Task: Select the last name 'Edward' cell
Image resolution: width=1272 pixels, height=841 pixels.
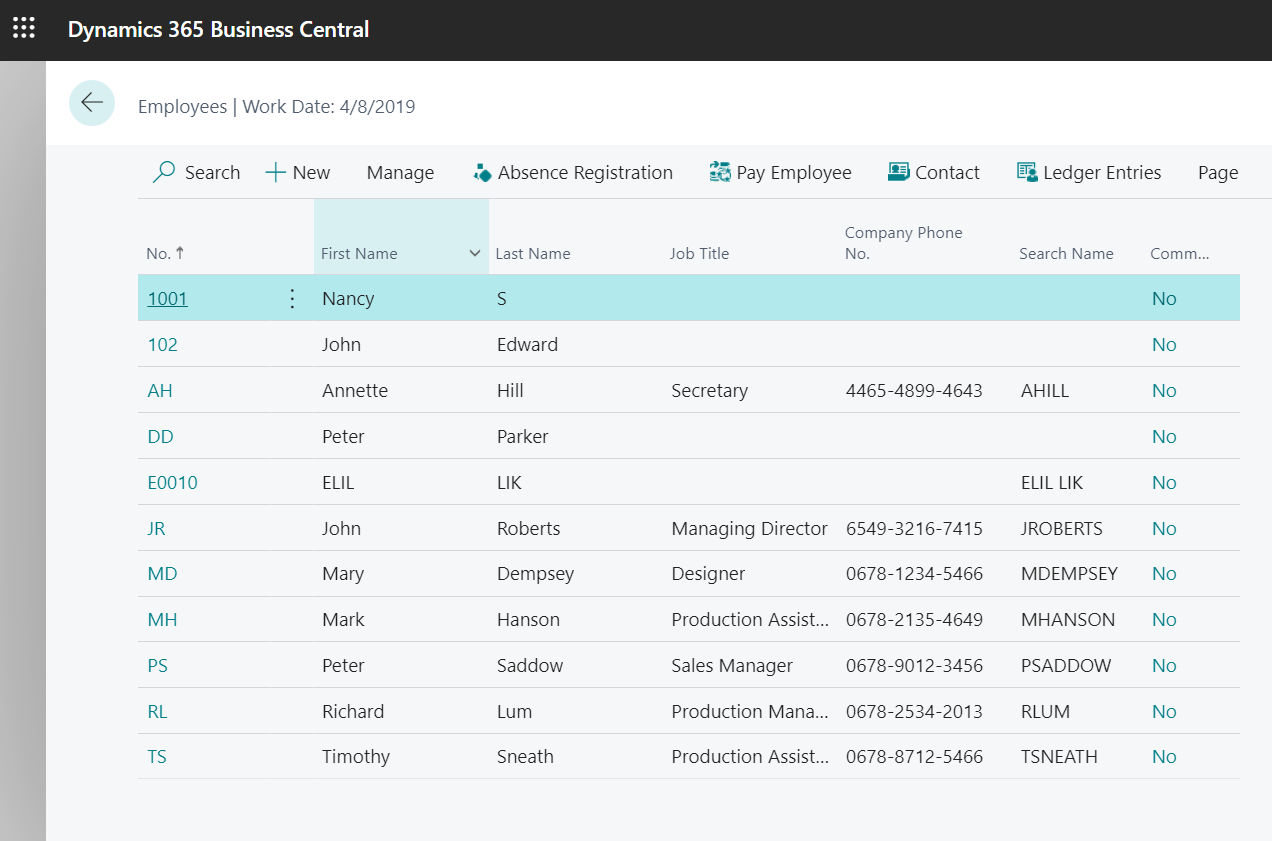Action: coord(527,345)
